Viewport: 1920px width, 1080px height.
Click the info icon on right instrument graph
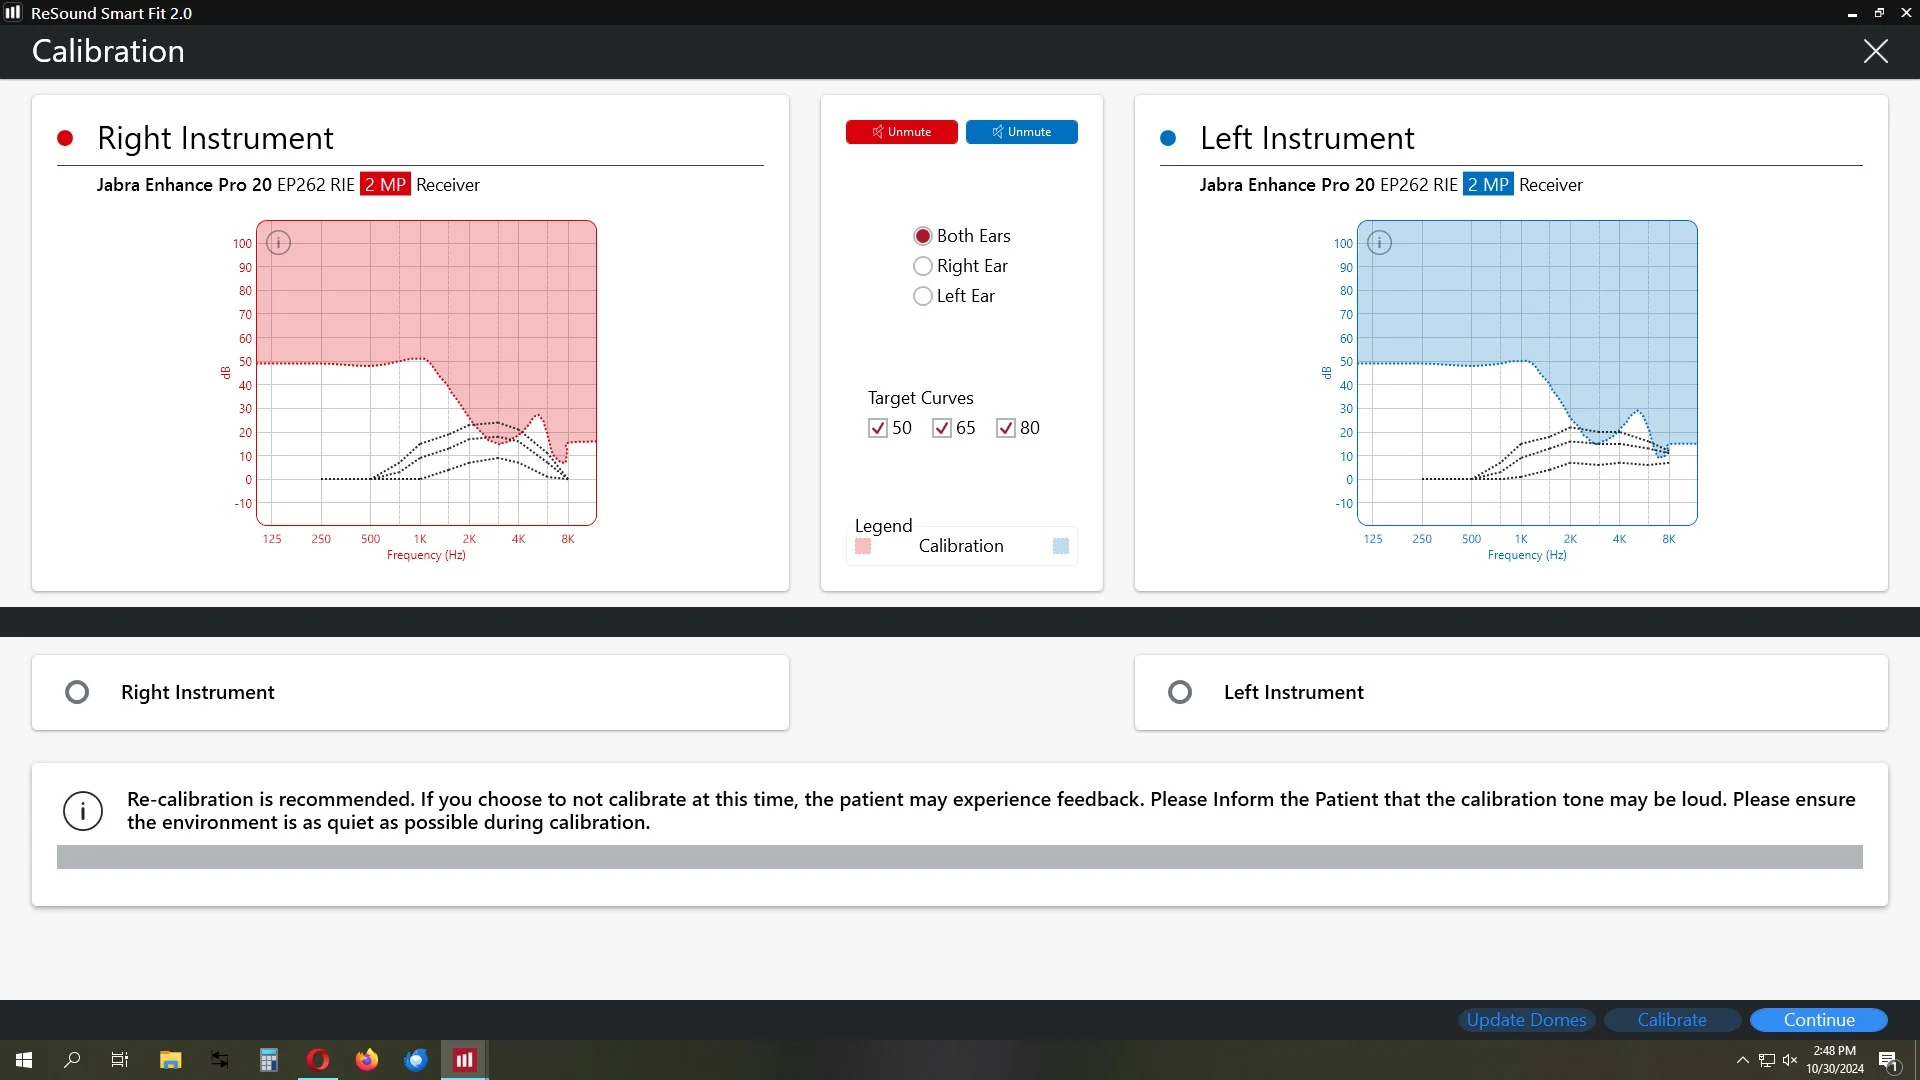point(279,243)
